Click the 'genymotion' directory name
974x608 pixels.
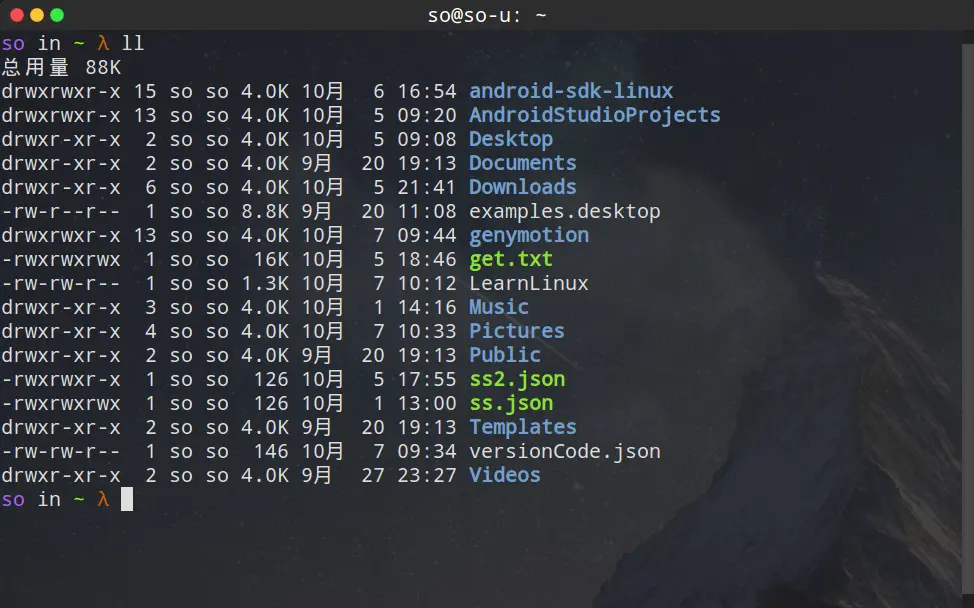[x=529, y=236]
